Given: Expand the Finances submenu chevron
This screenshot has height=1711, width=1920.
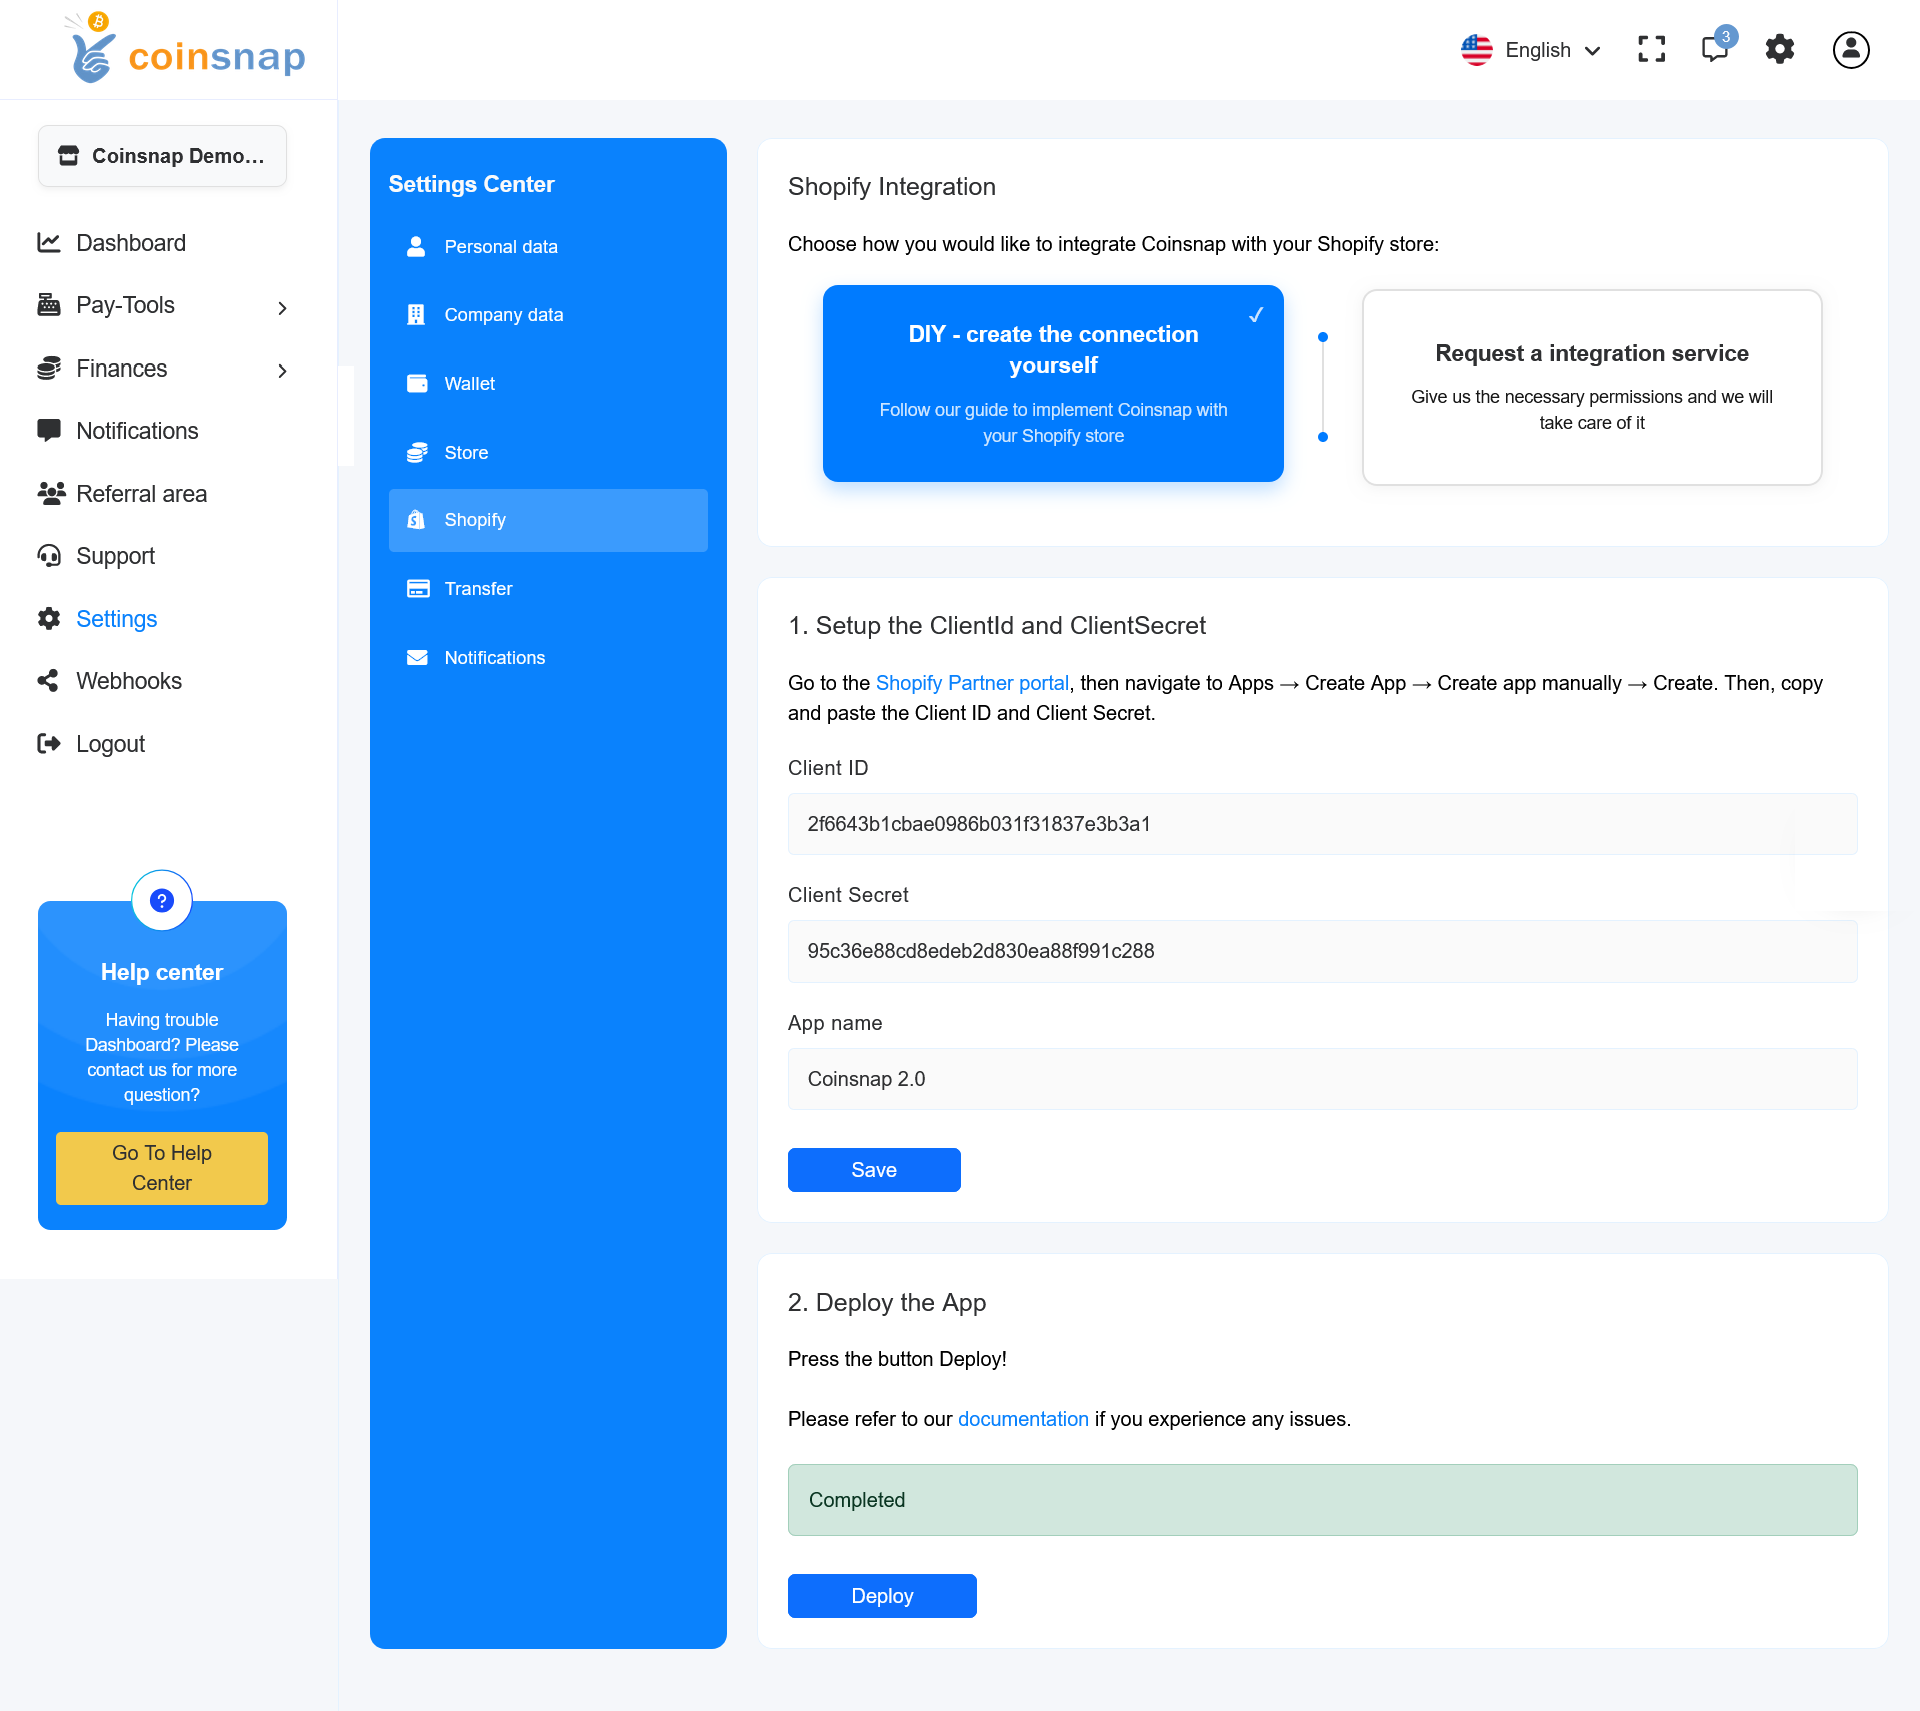Looking at the screenshot, I should (x=282, y=371).
